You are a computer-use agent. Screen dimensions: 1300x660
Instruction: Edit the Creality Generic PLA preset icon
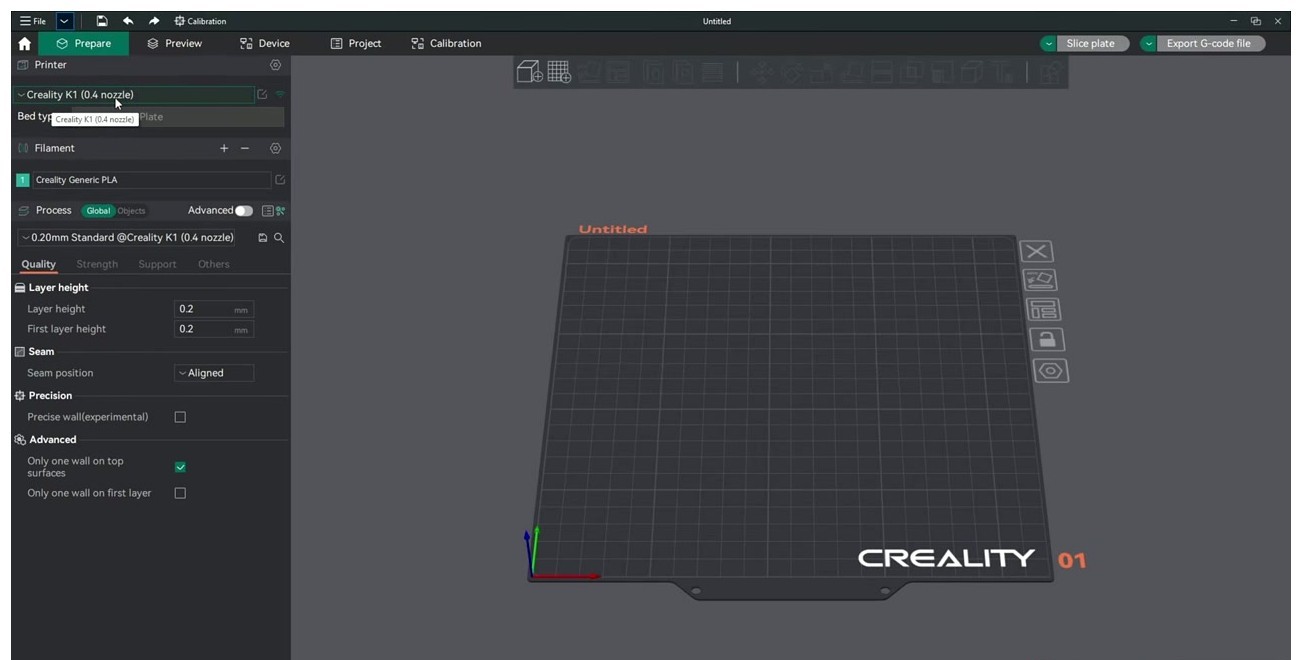pos(280,180)
